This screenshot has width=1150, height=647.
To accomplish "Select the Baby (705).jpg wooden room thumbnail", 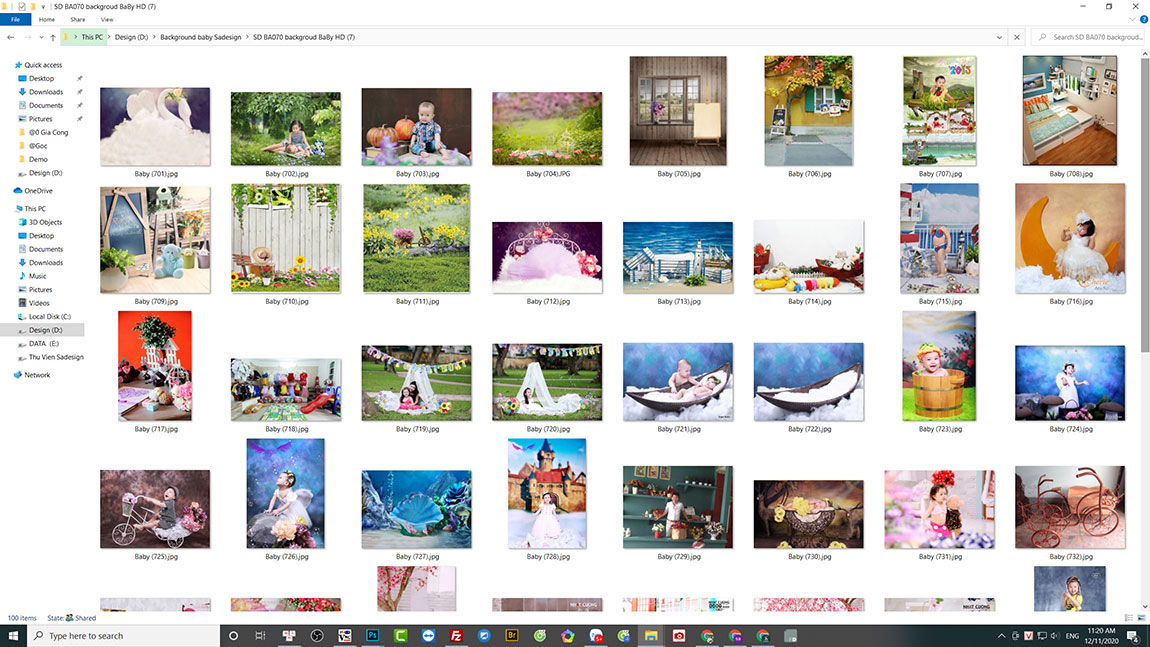I will pyautogui.click(x=678, y=111).
